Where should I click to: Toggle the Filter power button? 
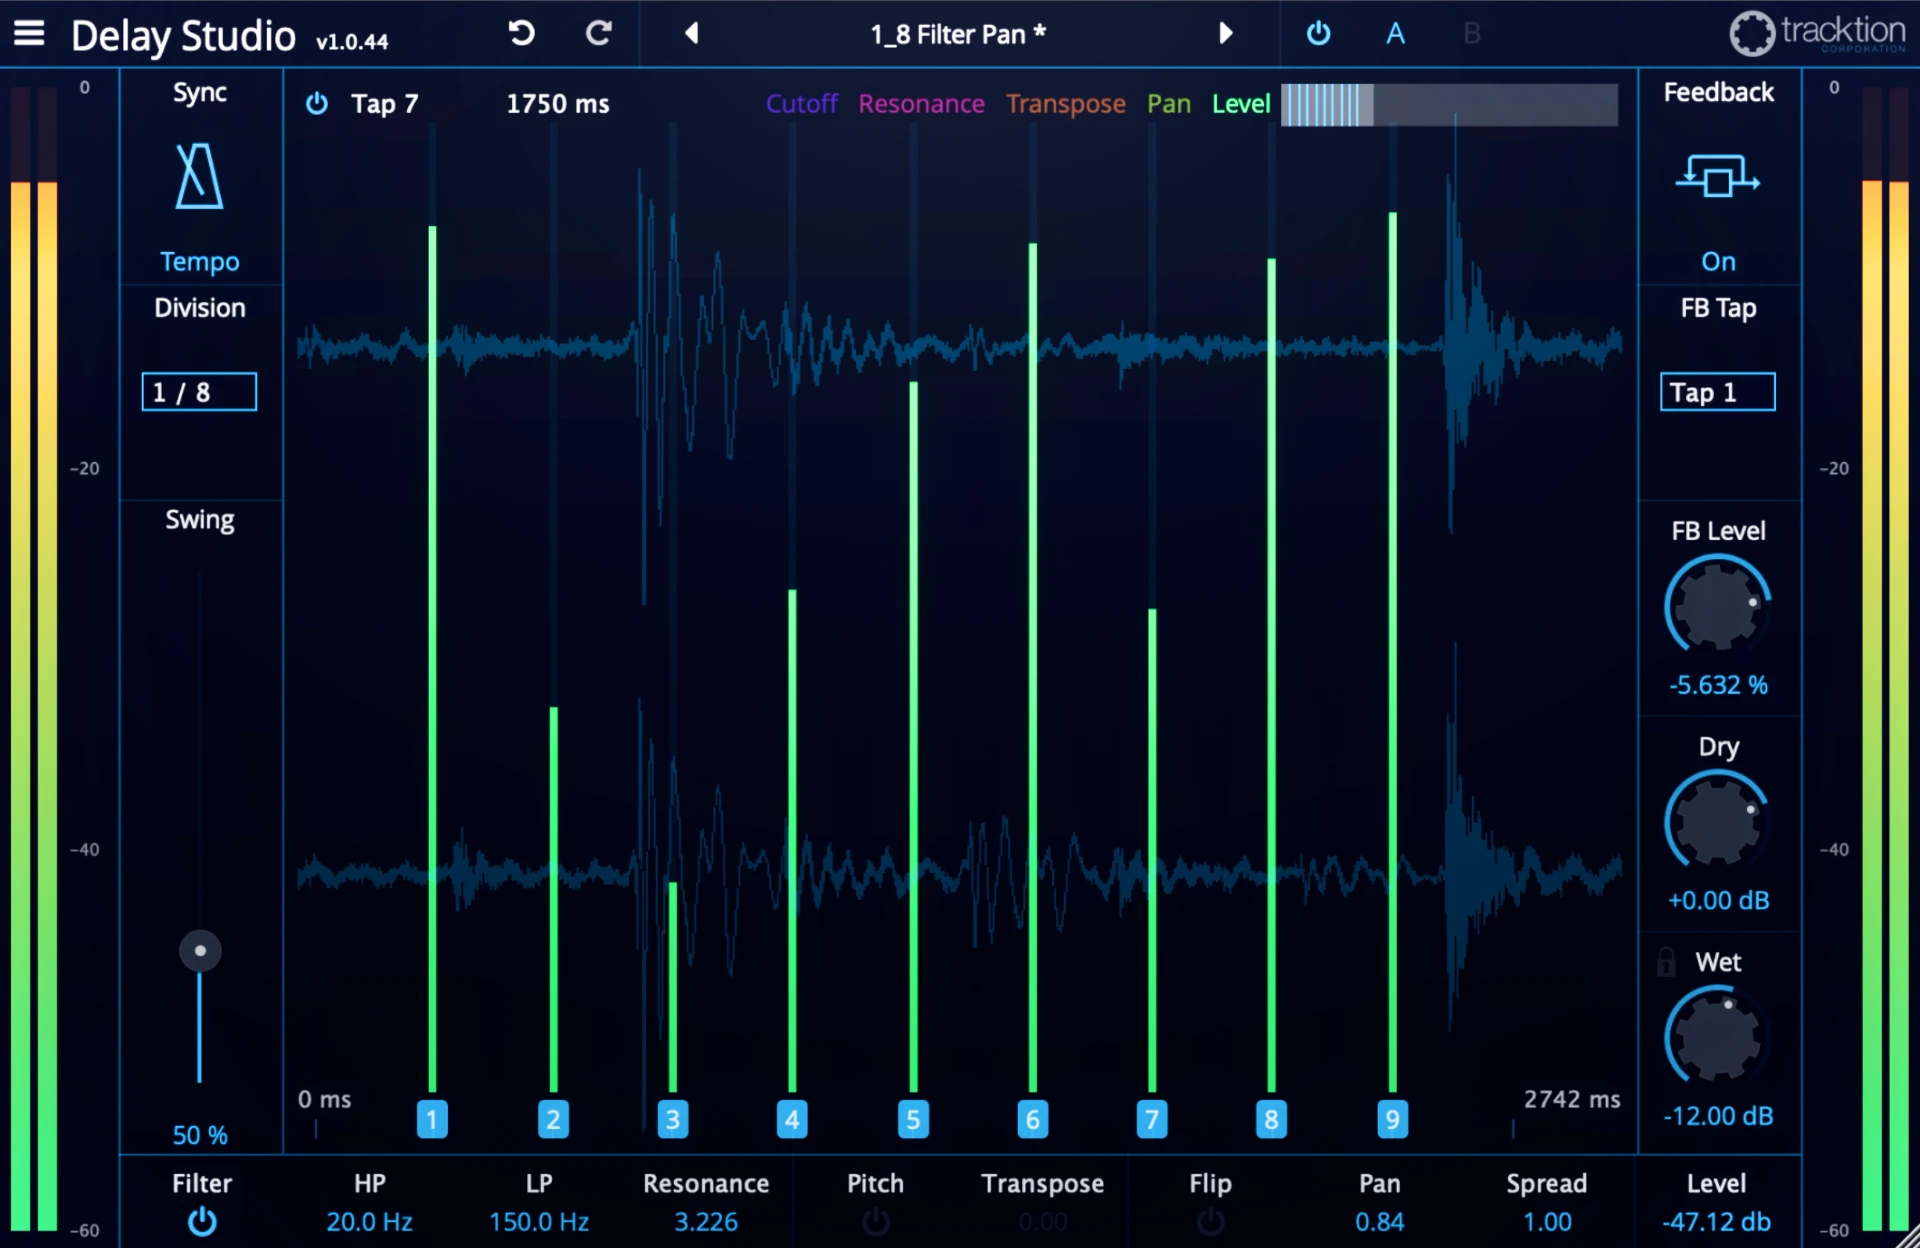tap(202, 1222)
